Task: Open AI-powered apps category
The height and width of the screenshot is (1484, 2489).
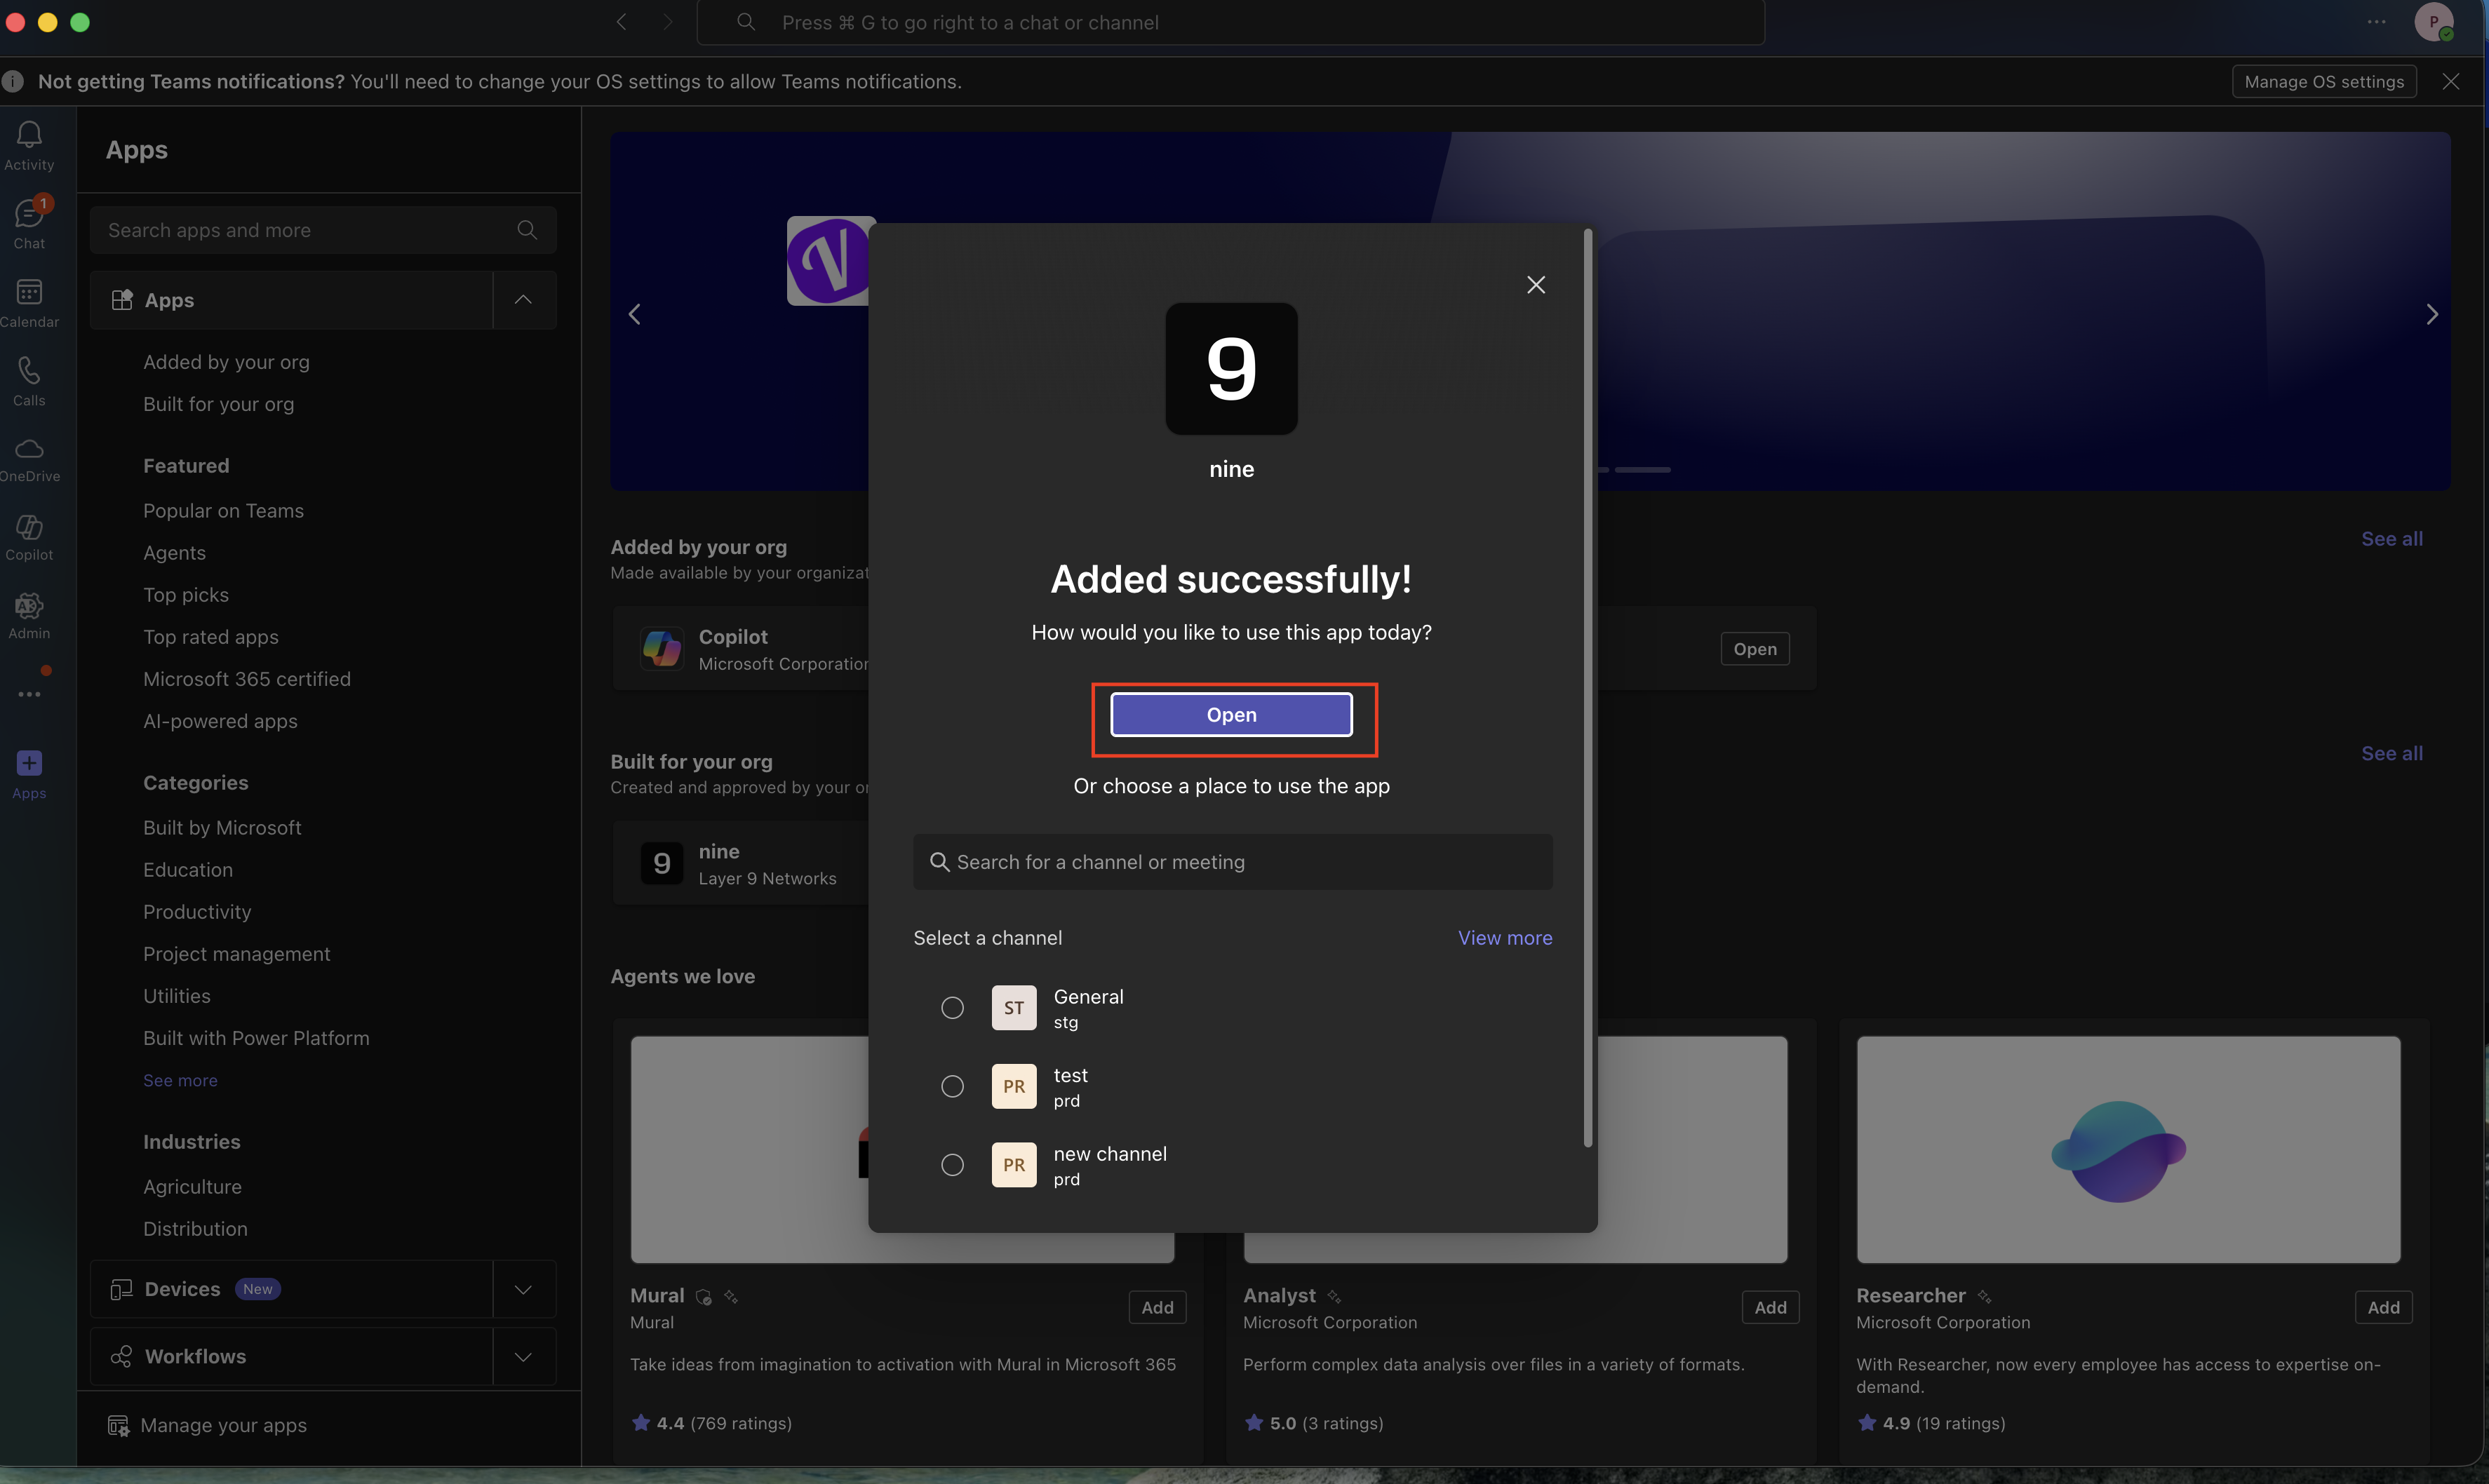Action: 220,721
